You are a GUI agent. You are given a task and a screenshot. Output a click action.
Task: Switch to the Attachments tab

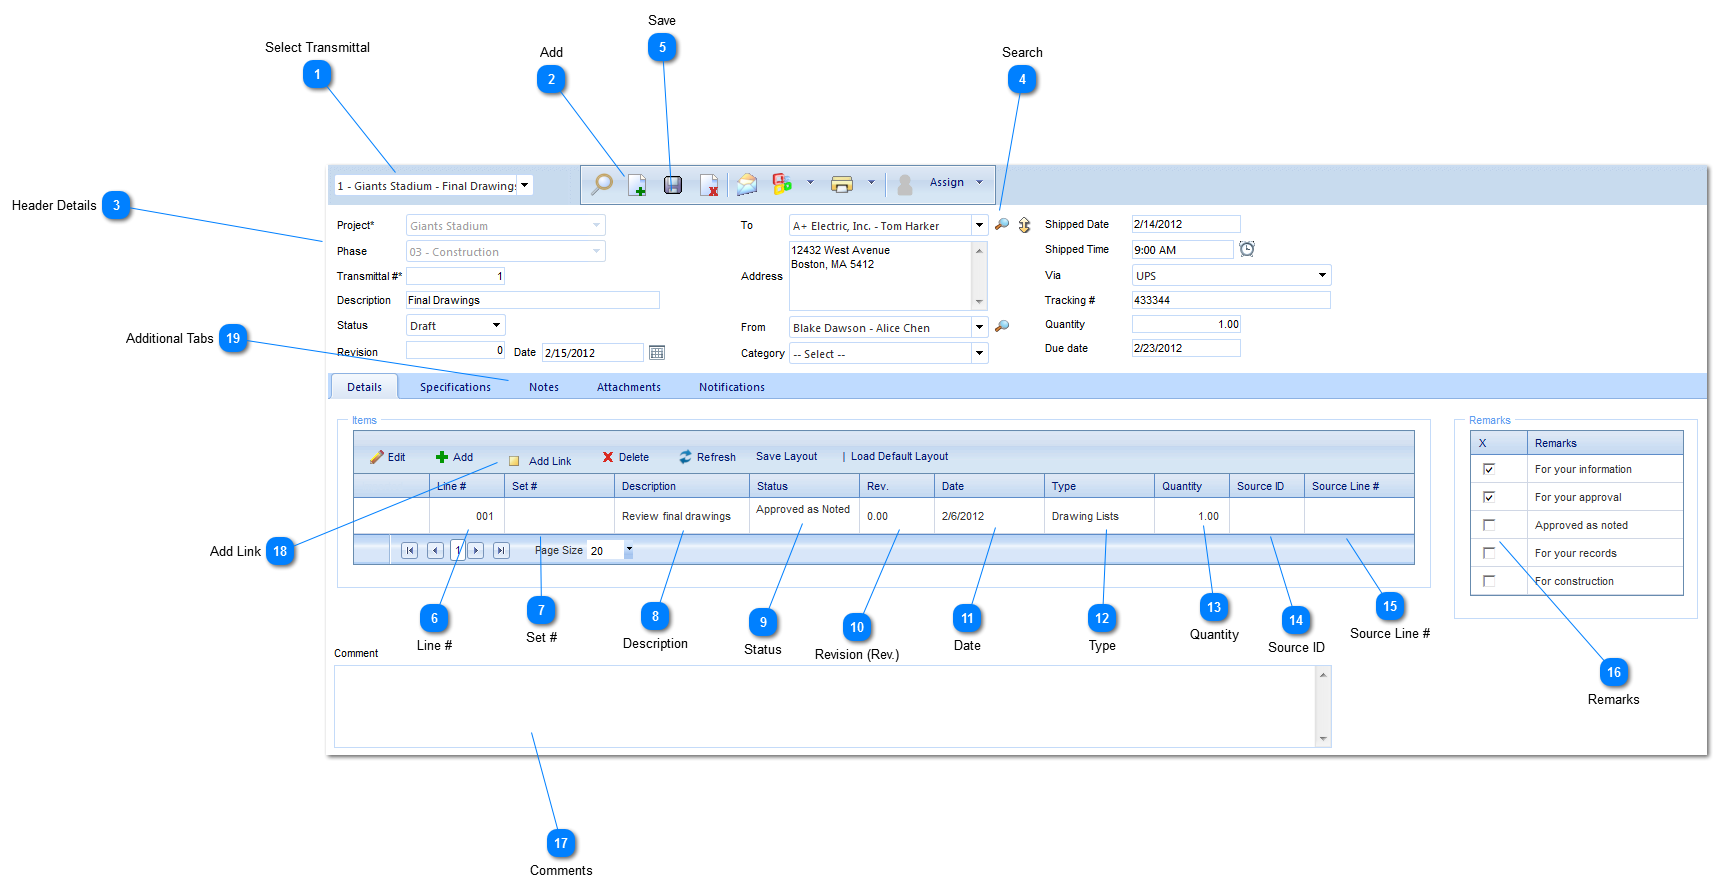629,387
